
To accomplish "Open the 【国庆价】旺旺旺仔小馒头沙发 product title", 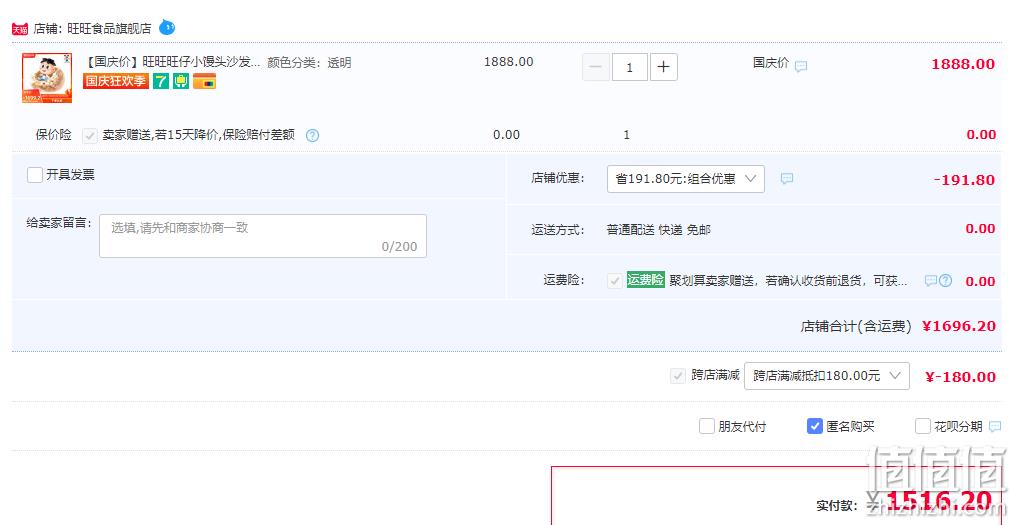I will click(x=172, y=62).
